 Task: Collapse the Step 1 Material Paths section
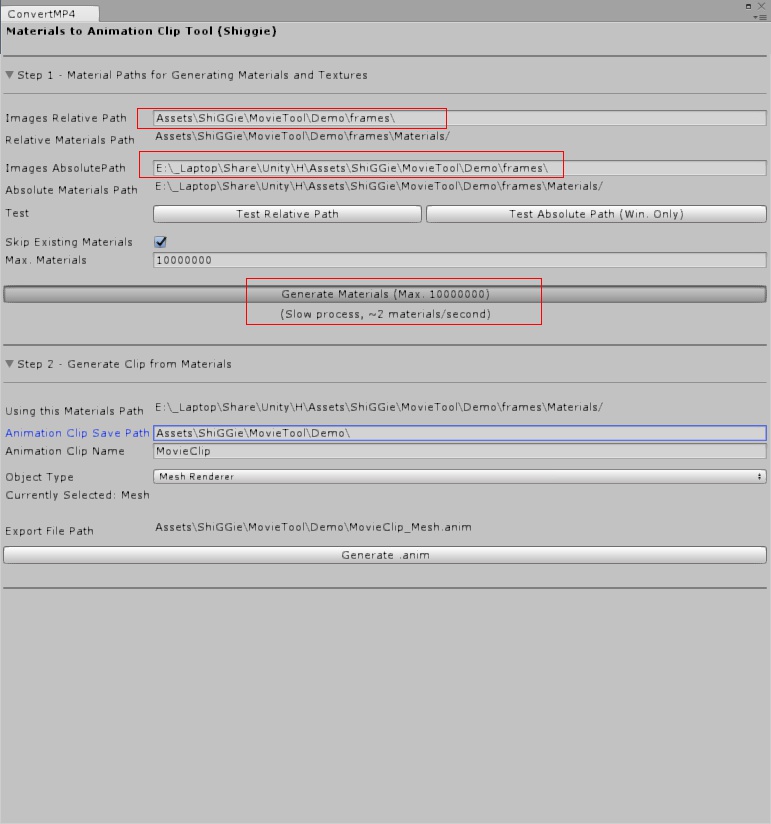9,75
